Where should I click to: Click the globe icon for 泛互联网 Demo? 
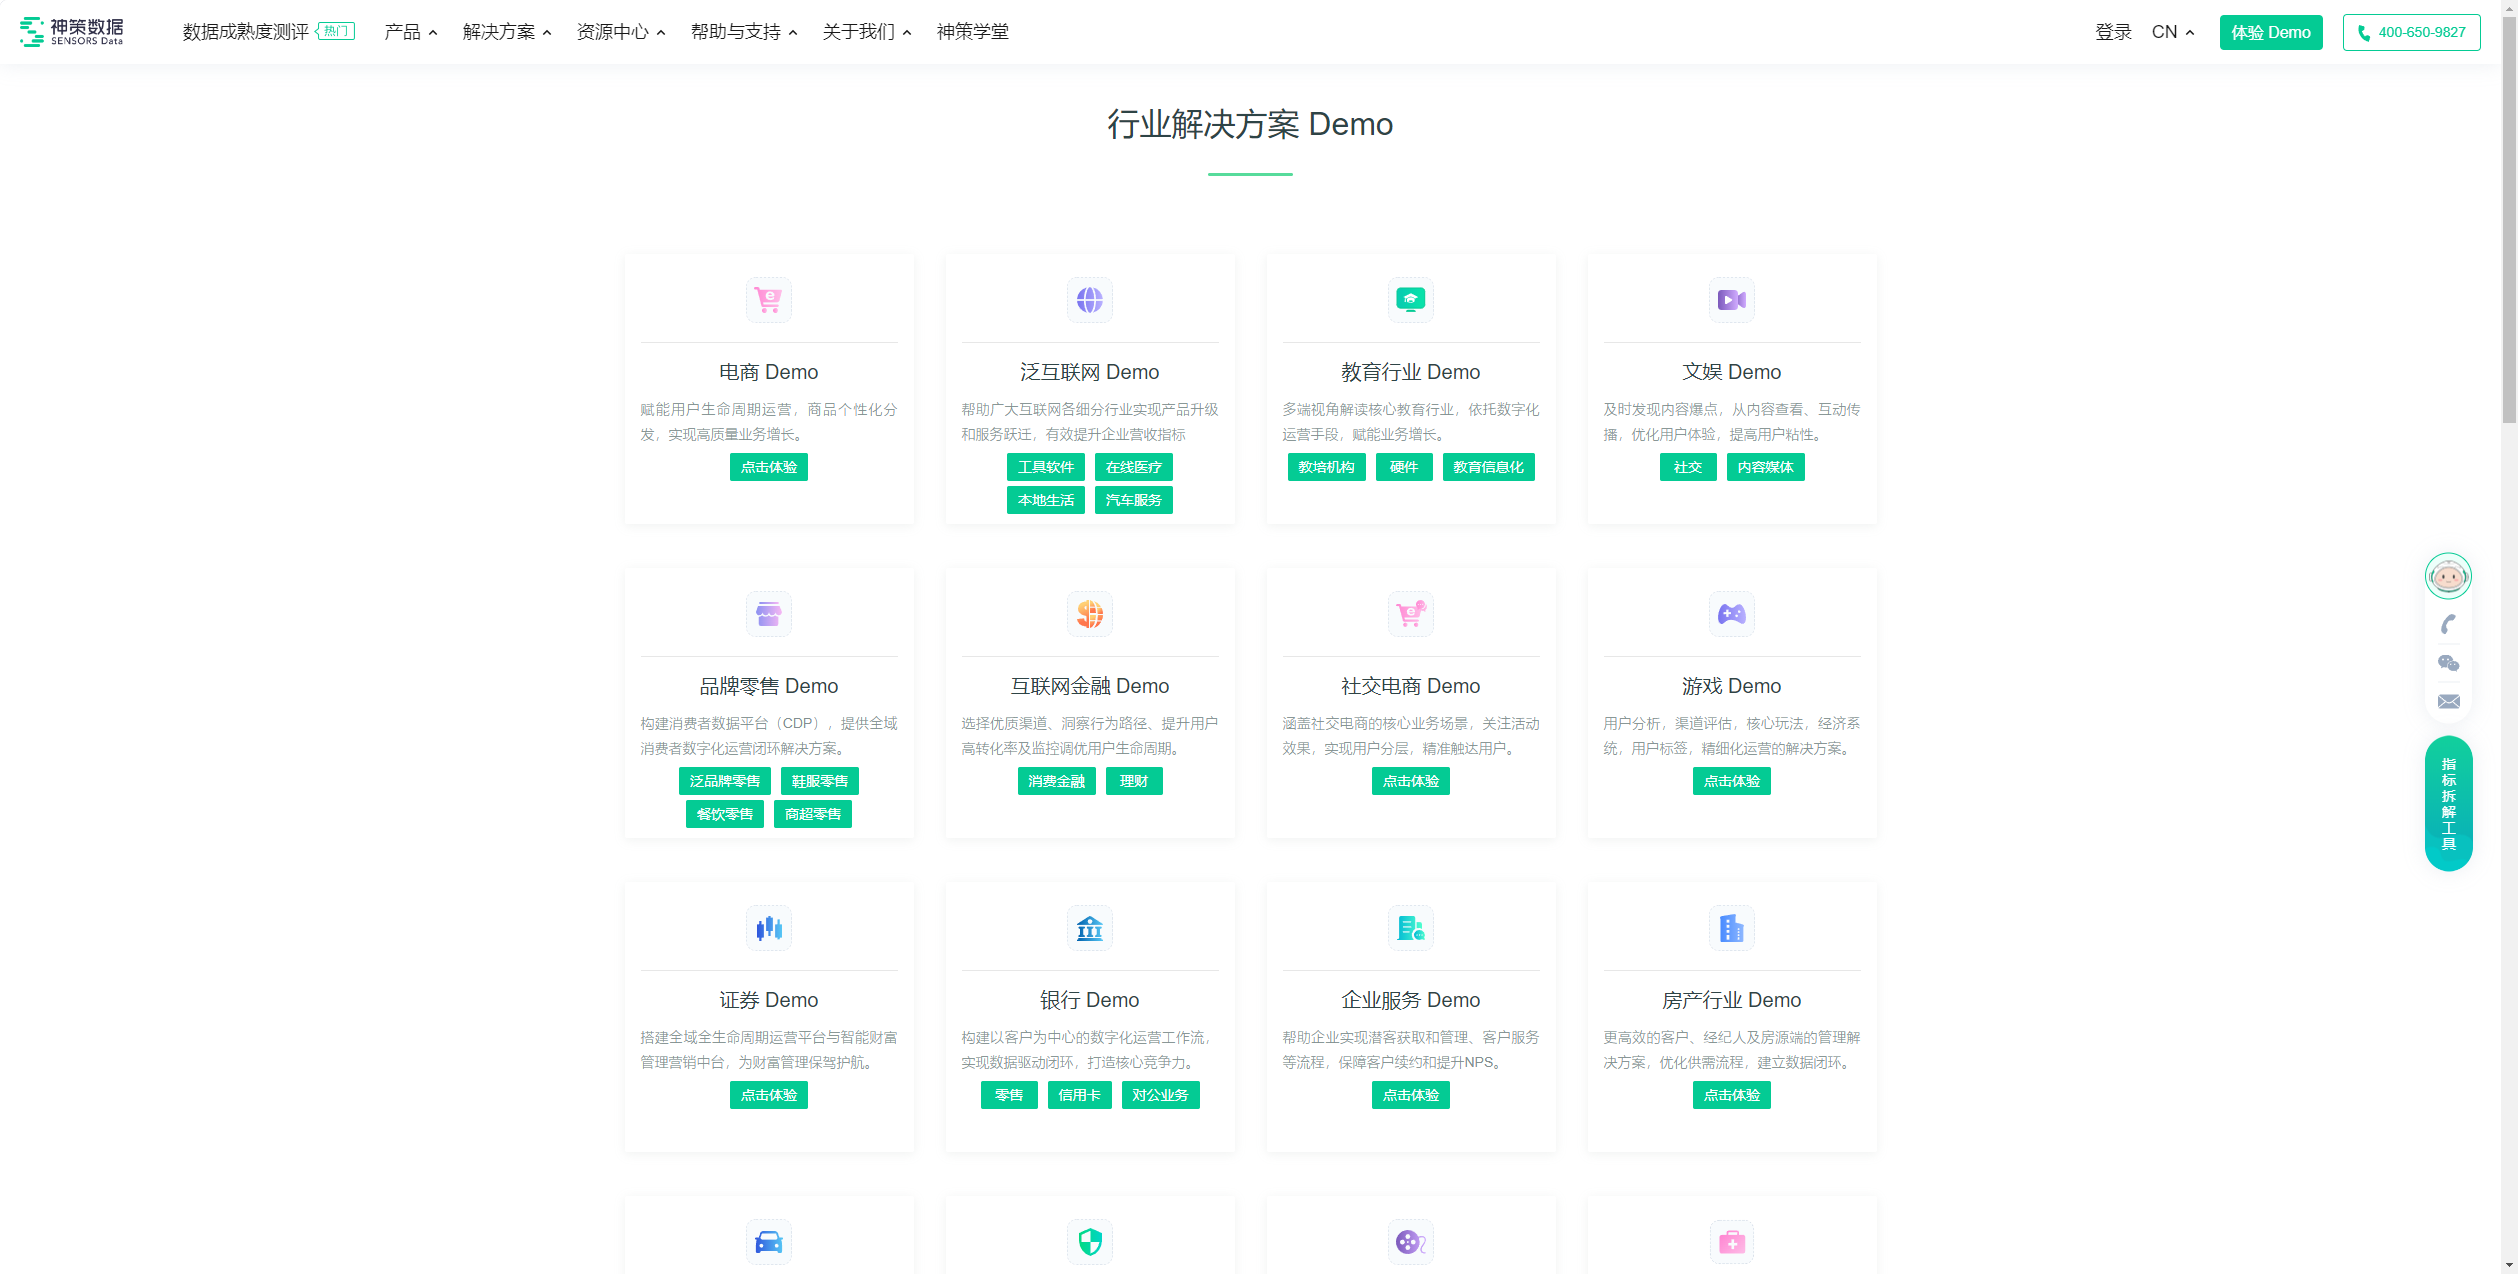click(x=1089, y=300)
